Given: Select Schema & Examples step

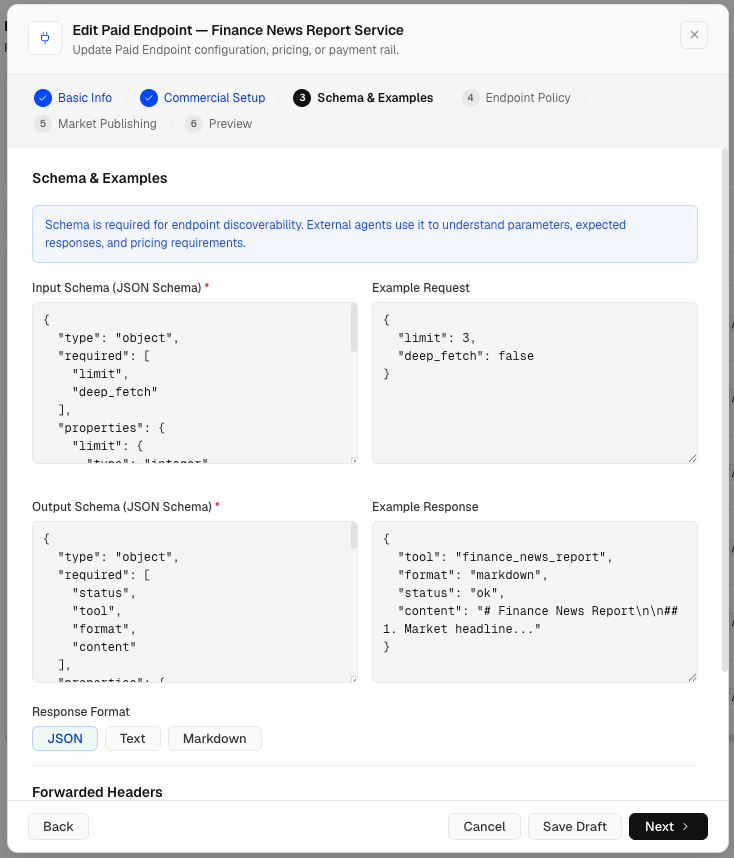Looking at the screenshot, I should click(x=375, y=98).
